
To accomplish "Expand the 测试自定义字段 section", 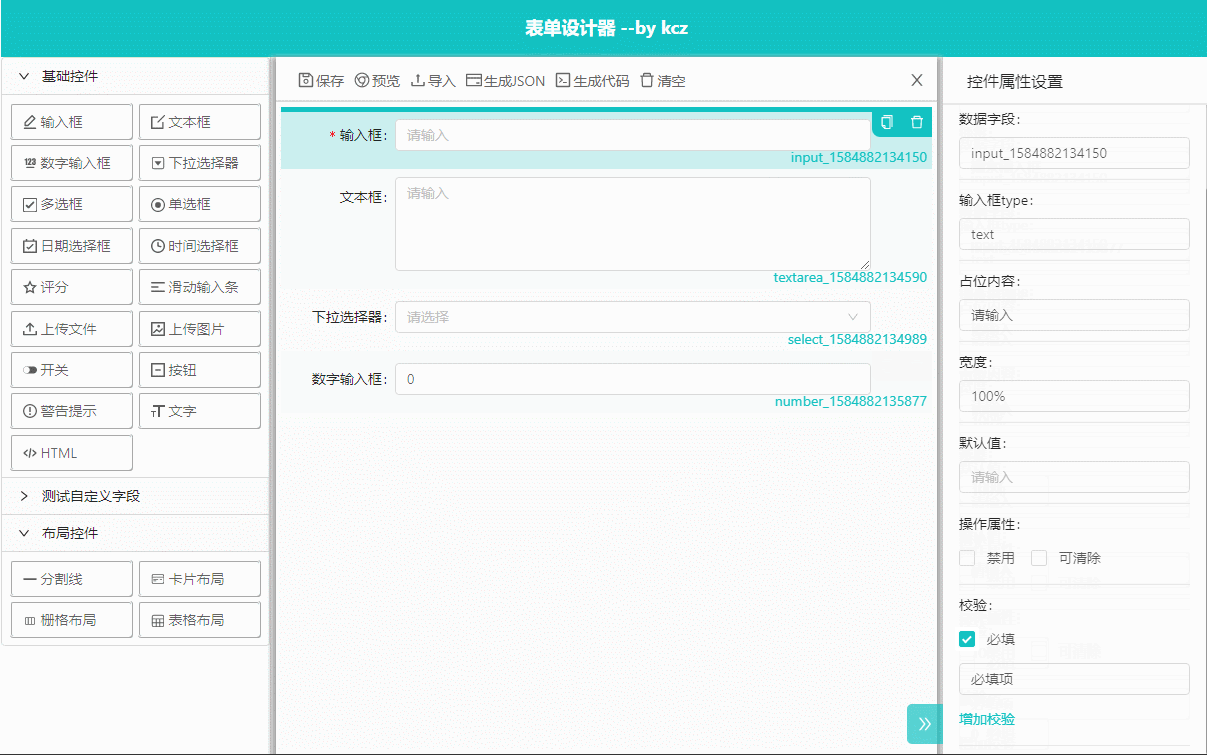I will [79, 495].
